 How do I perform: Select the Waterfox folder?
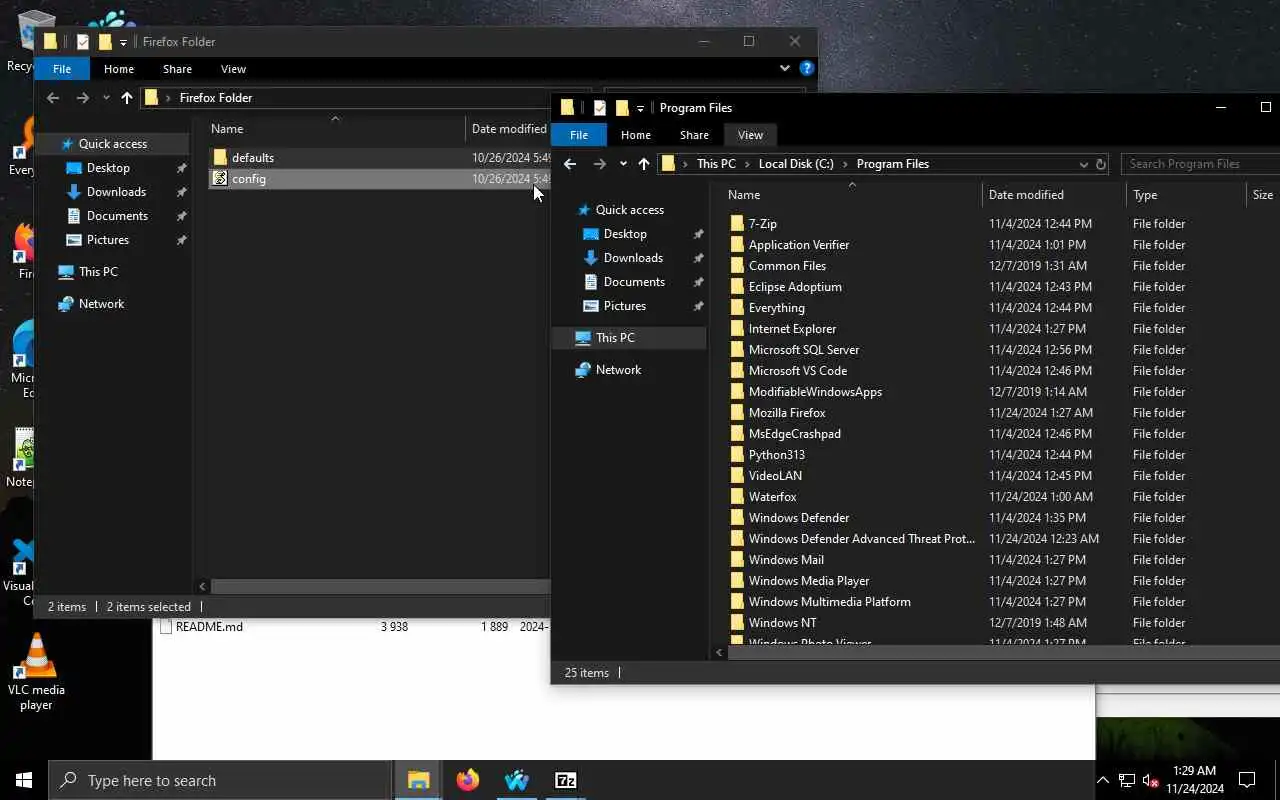click(773, 497)
